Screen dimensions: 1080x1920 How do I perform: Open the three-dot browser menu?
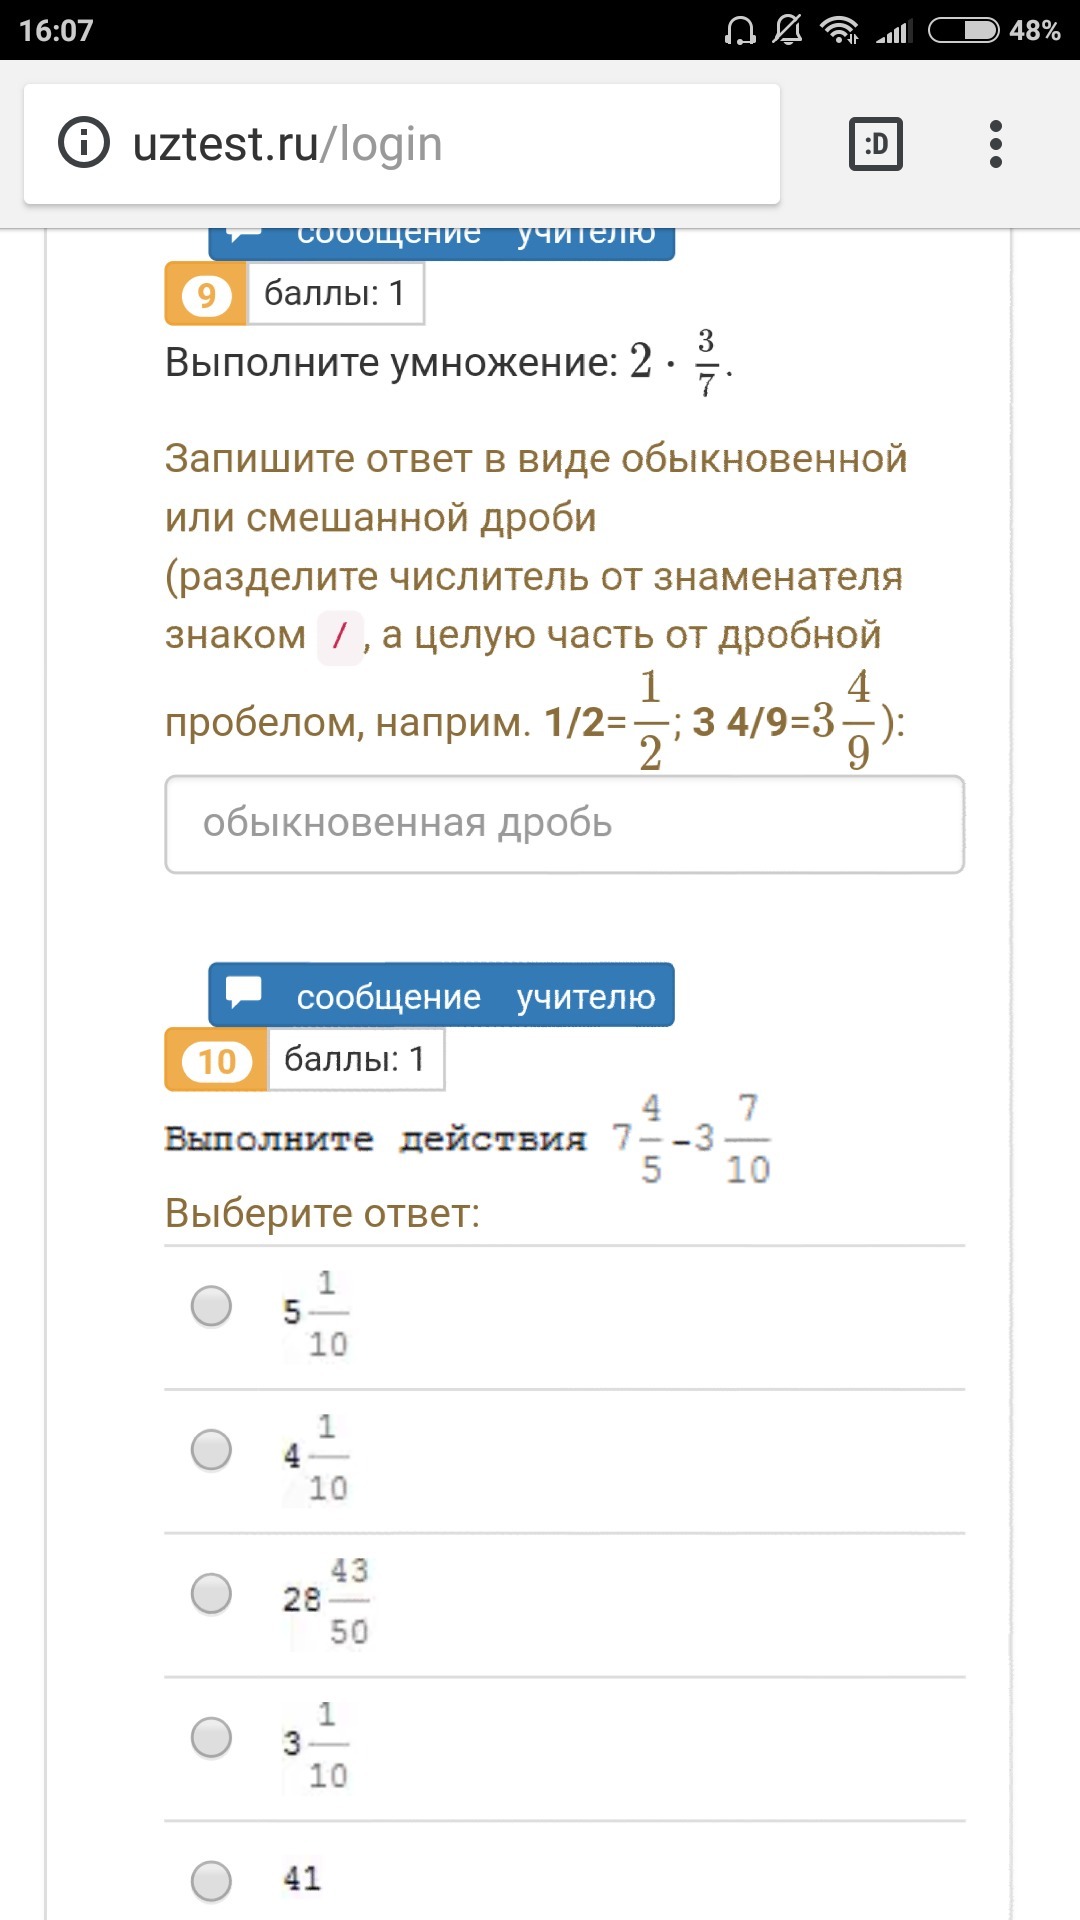click(x=995, y=144)
